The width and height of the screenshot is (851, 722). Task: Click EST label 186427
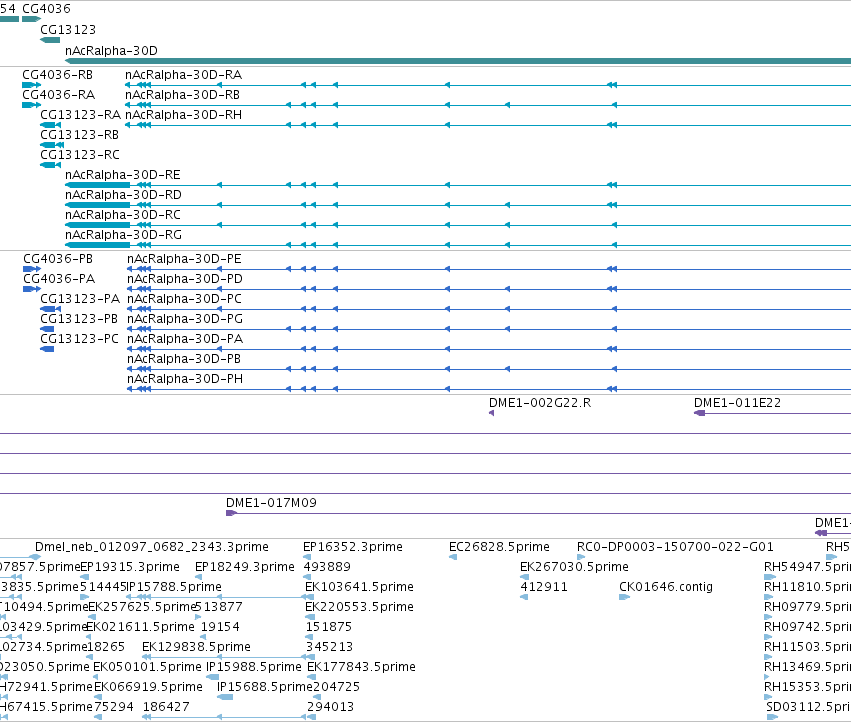(166, 707)
